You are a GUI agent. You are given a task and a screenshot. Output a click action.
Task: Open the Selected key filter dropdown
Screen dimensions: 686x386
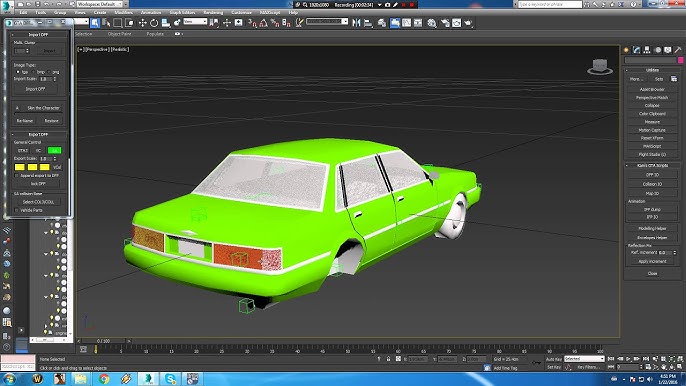[x=584, y=359]
